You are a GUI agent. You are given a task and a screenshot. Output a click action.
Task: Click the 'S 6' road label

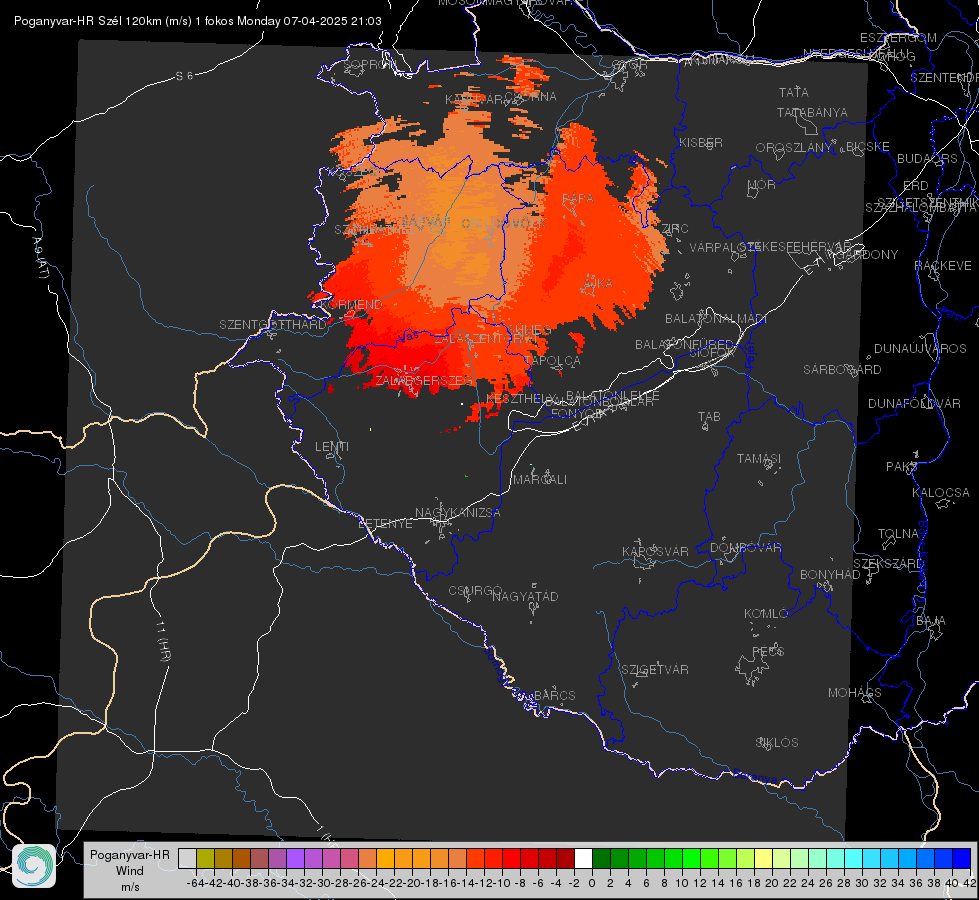[184, 76]
